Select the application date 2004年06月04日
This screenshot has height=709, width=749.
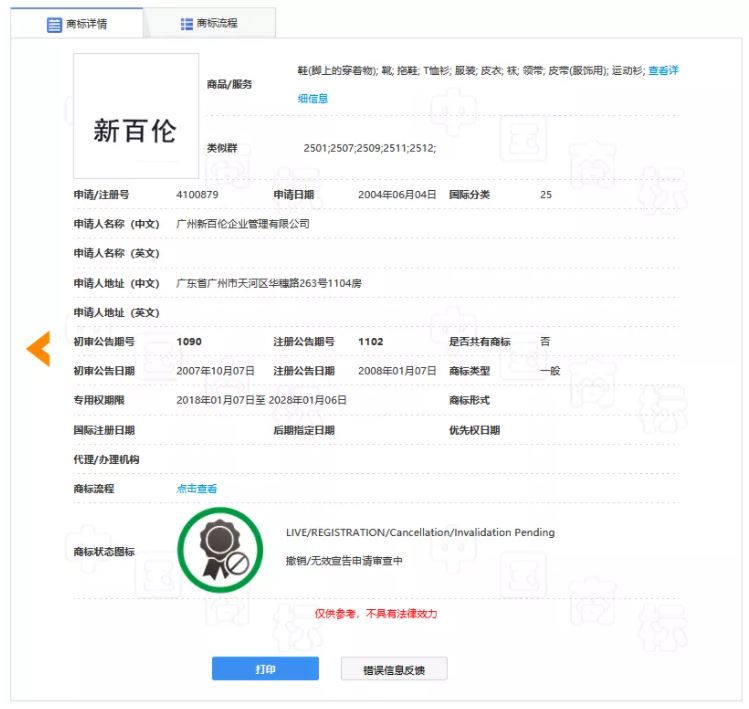tap(397, 194)
